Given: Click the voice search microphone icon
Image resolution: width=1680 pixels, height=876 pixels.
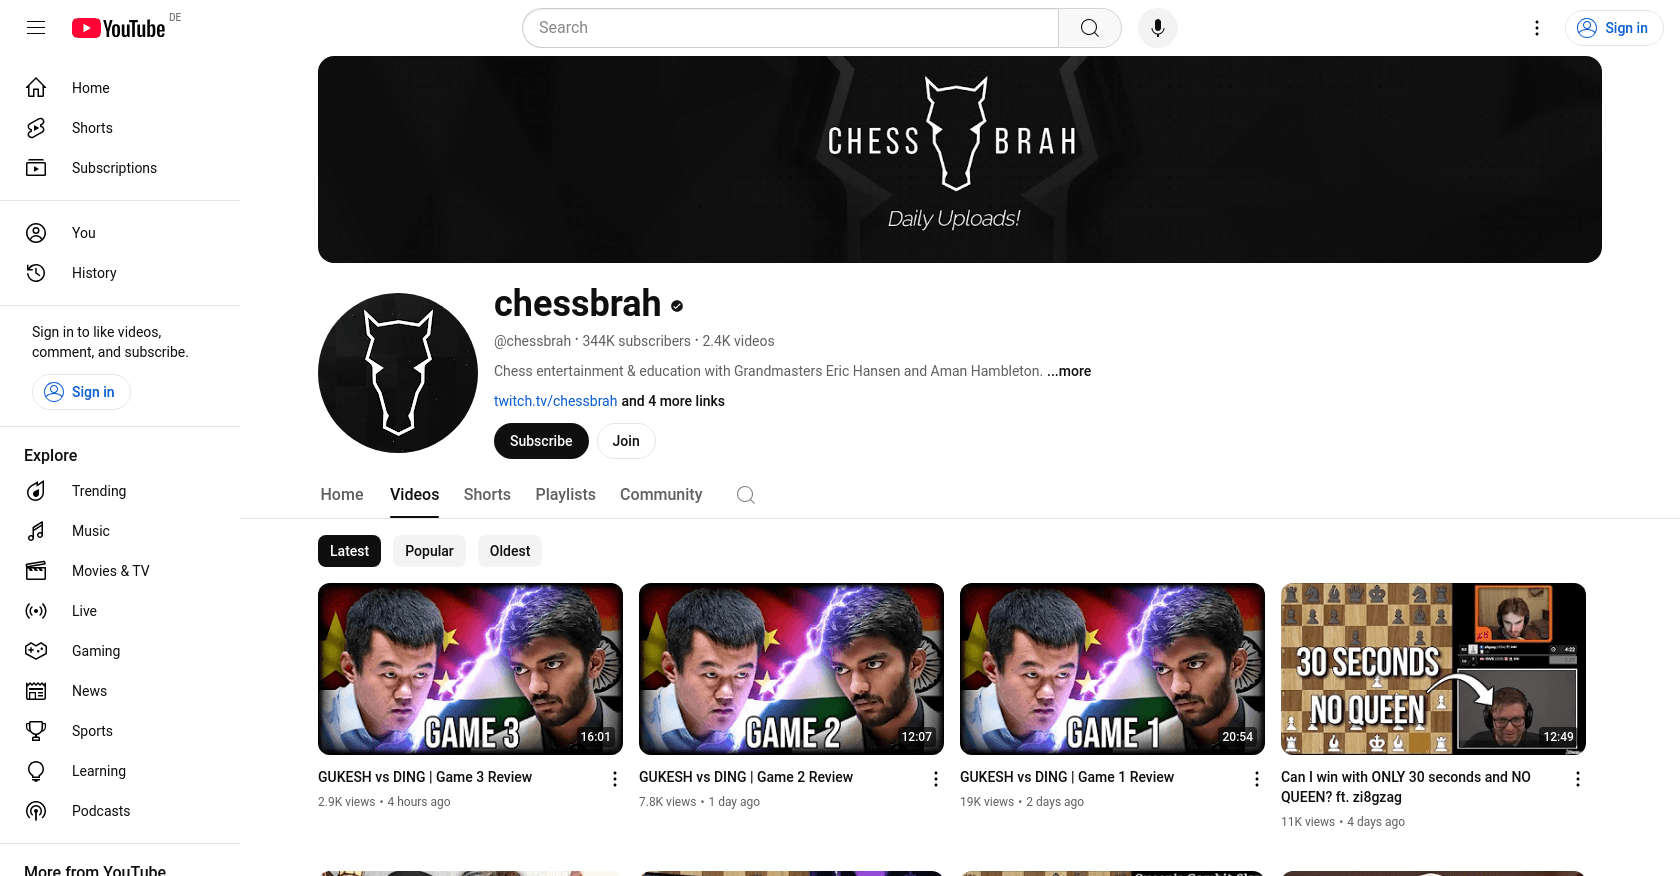Looking at the screenshot, I should click(x=1157, y=28).
